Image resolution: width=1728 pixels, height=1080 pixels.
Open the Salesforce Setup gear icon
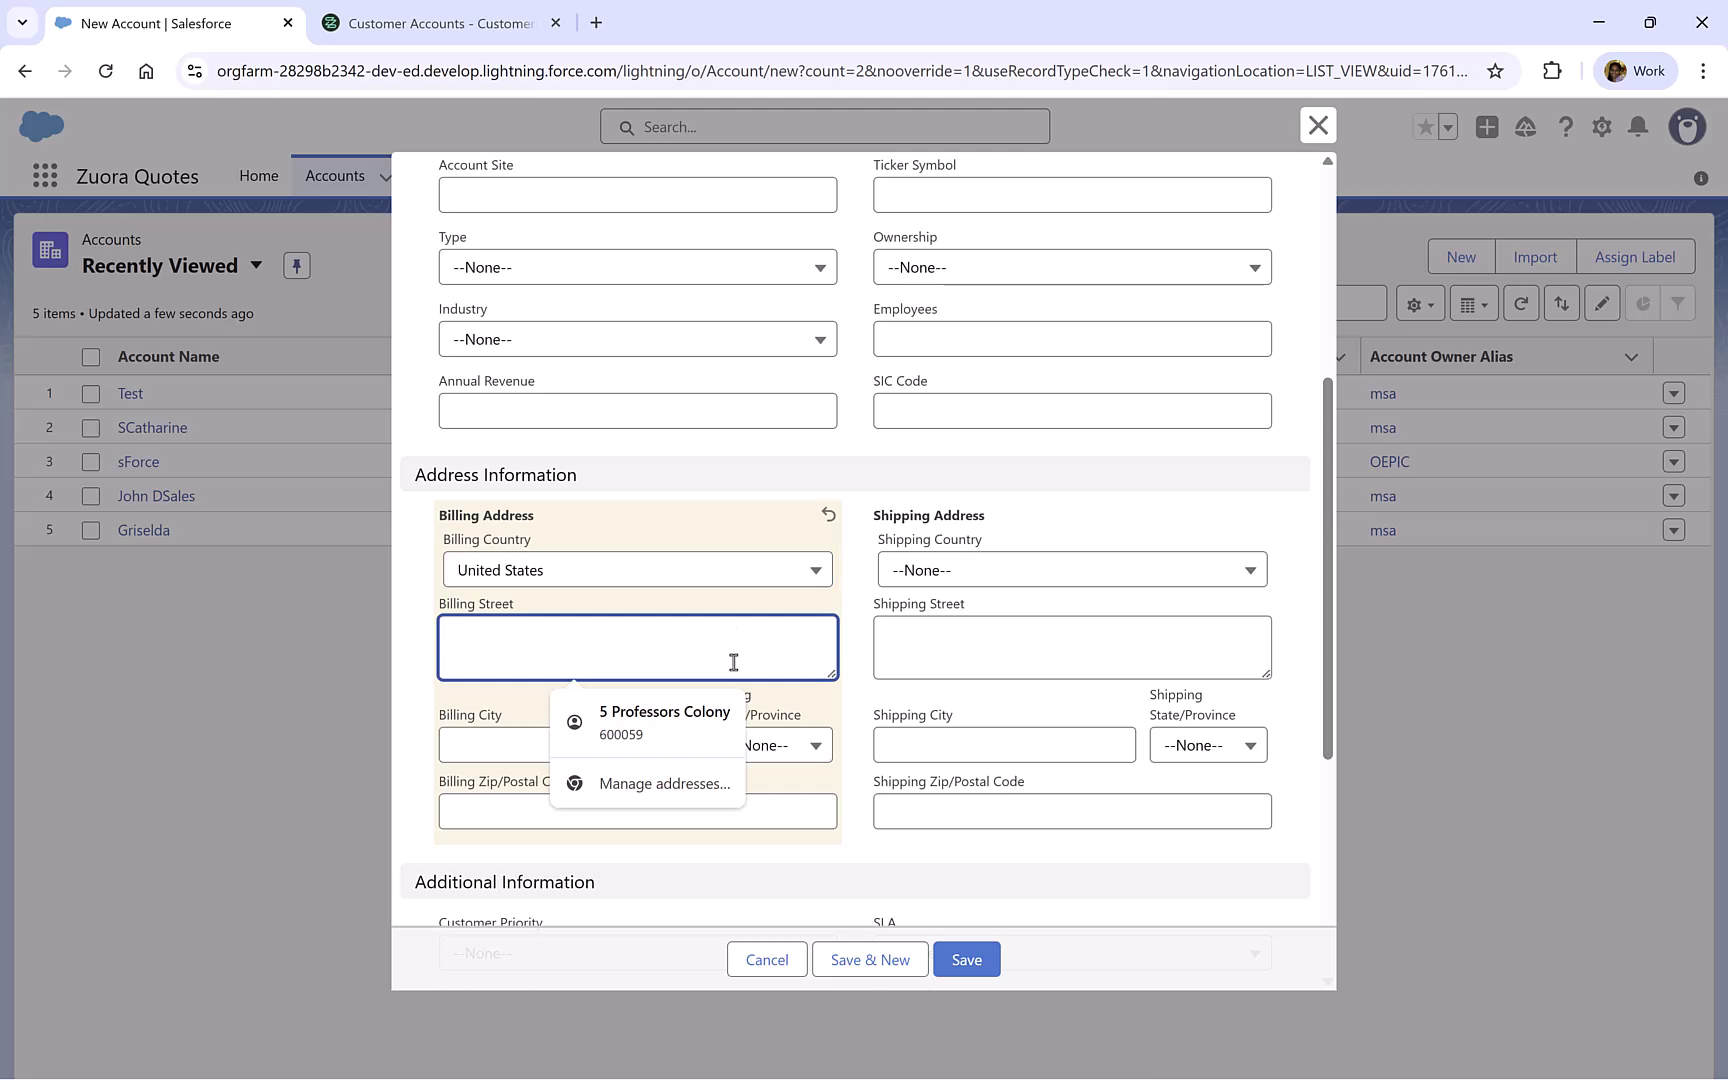tap(1602, 127)
